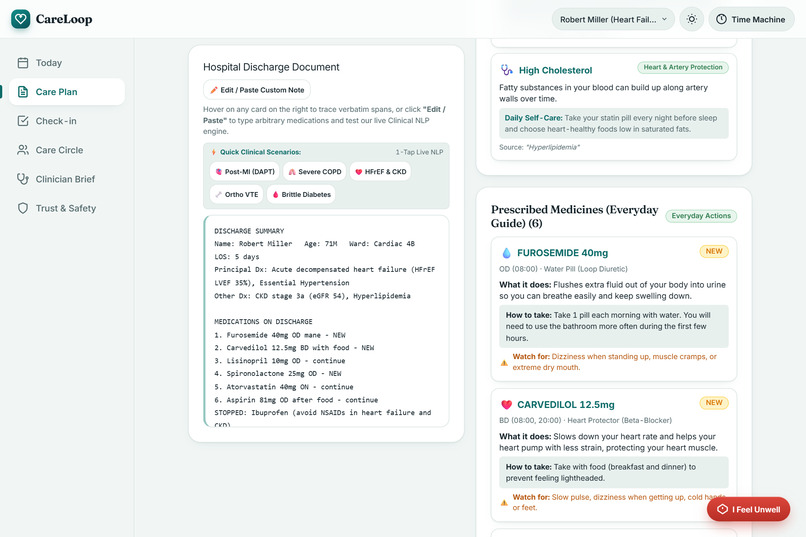
Task: Click the warning icon in Furosemide Watch for
Action: 504,363
